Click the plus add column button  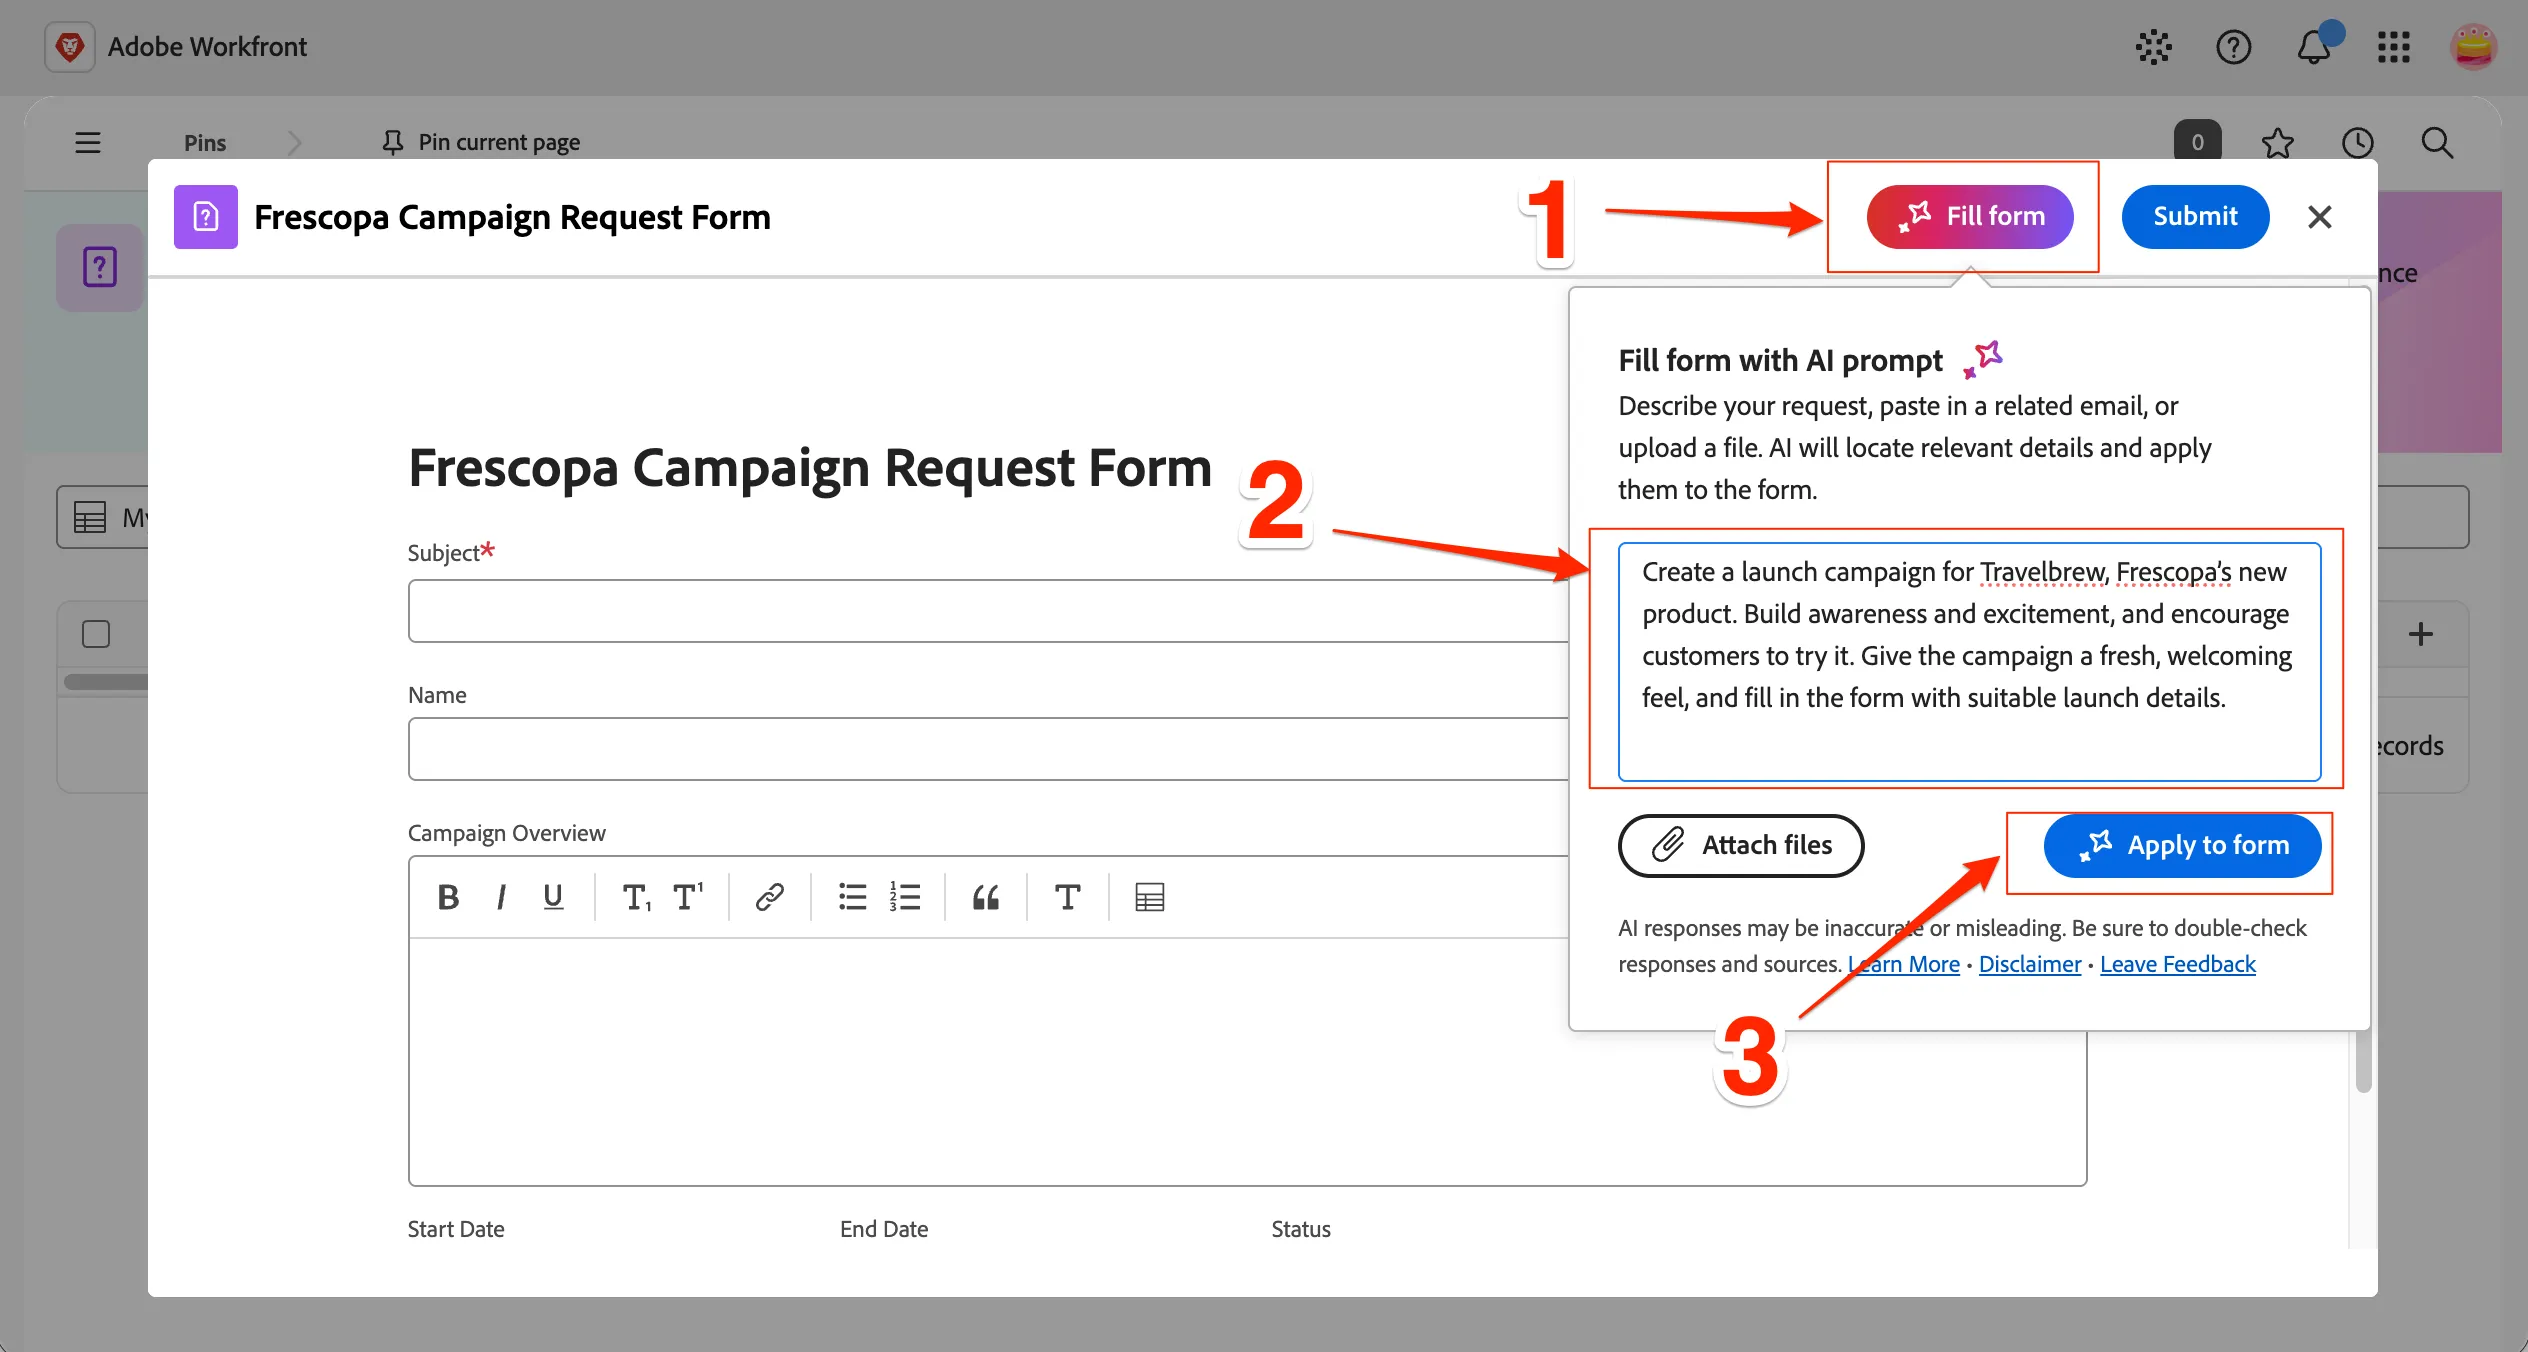pos(2421,634)
